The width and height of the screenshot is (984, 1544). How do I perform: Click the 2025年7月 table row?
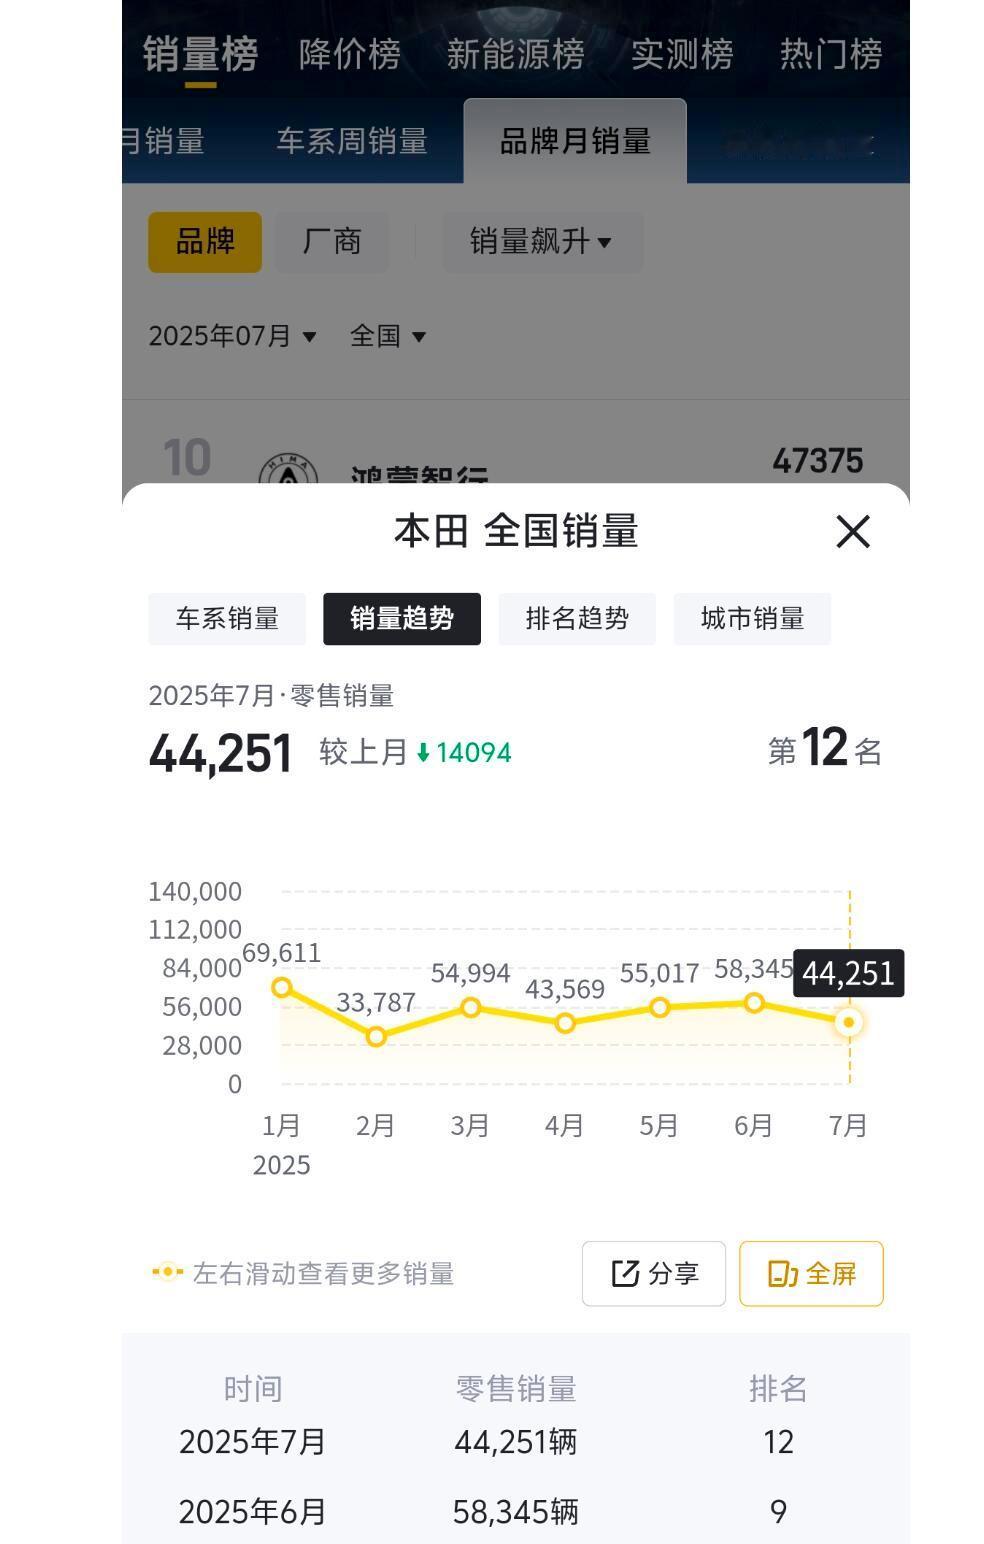pyautogui.click(x=516, y=1442)
